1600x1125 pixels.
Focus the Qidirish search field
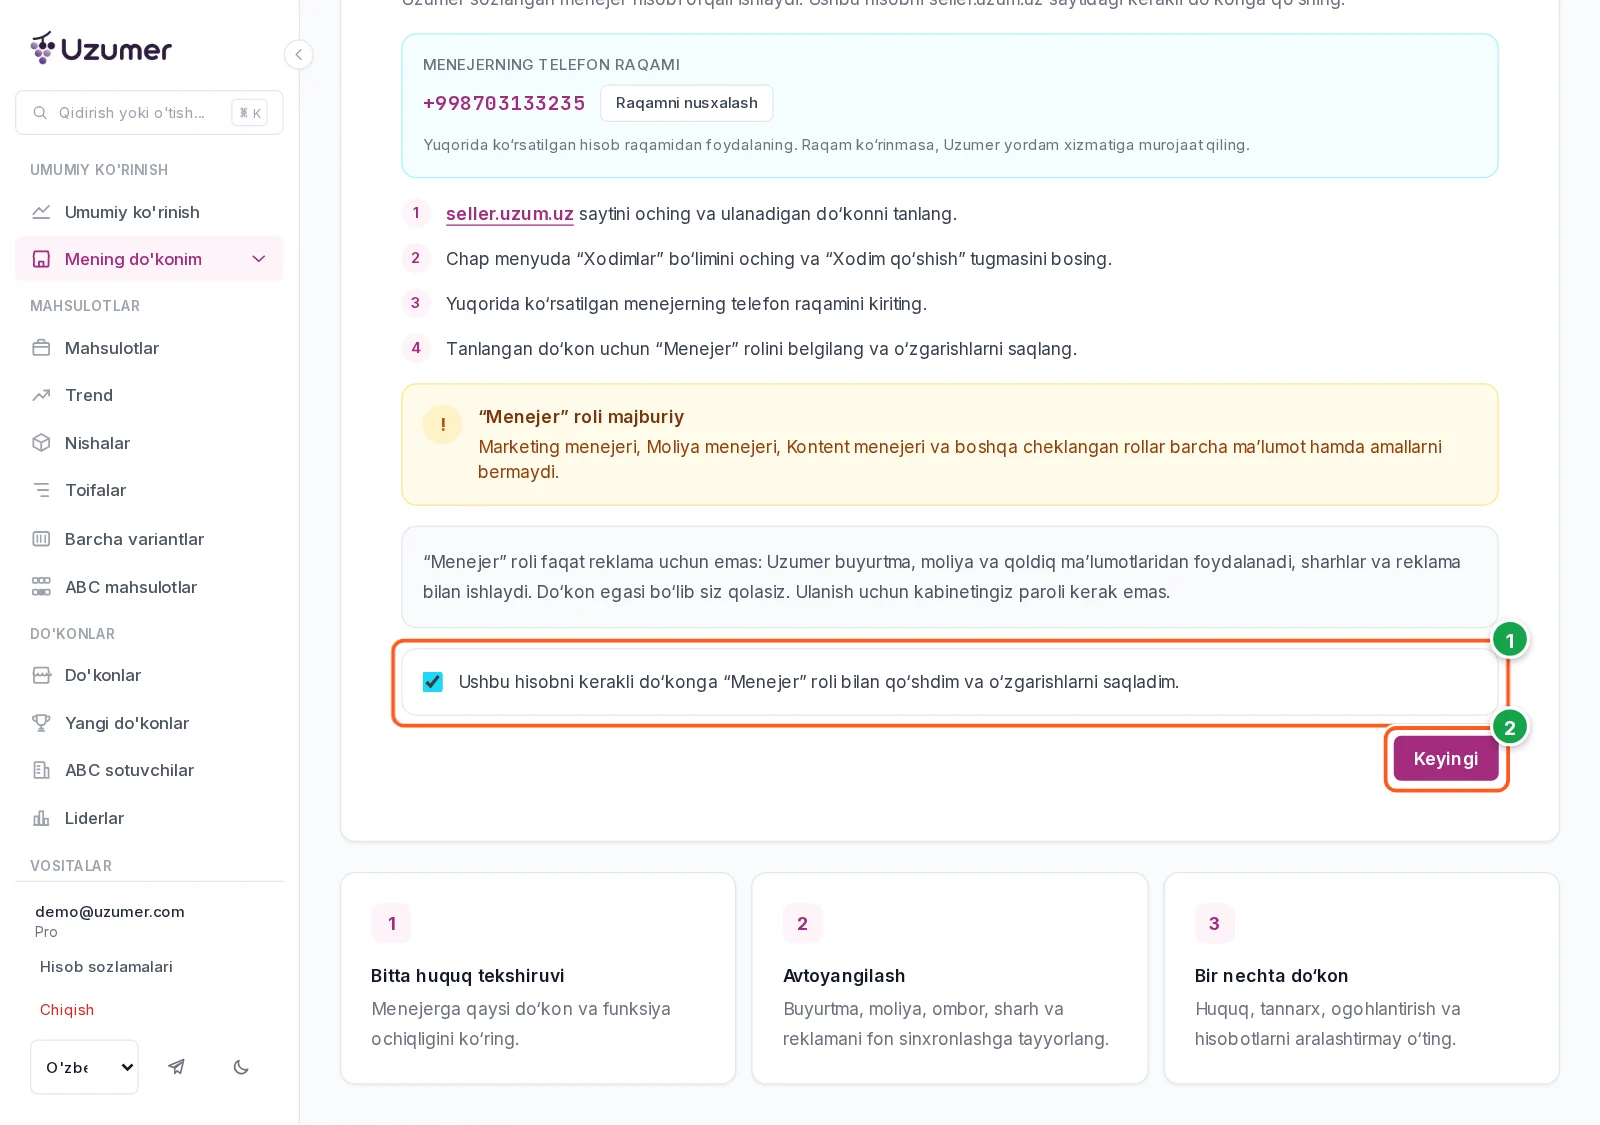click(149, 113)
